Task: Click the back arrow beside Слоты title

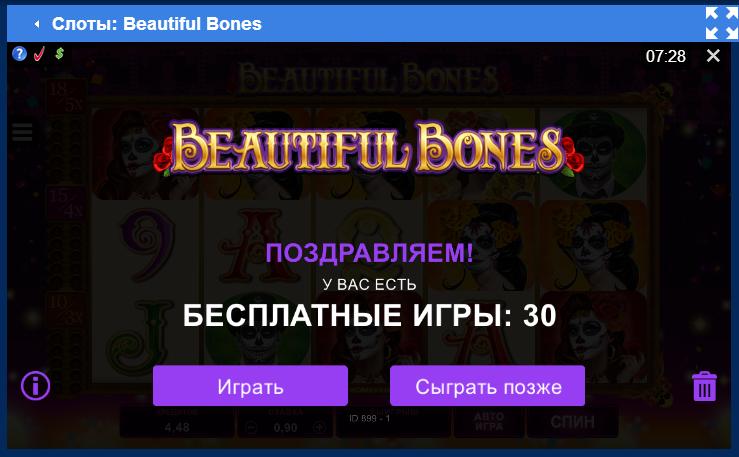Action: pos(37,24)
